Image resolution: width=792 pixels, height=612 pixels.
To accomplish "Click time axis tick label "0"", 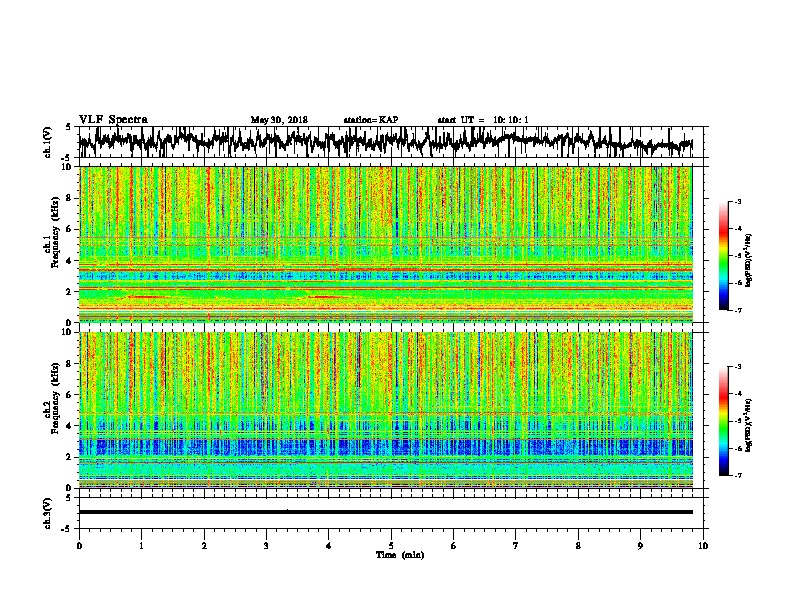I will [x=79, y=546].
